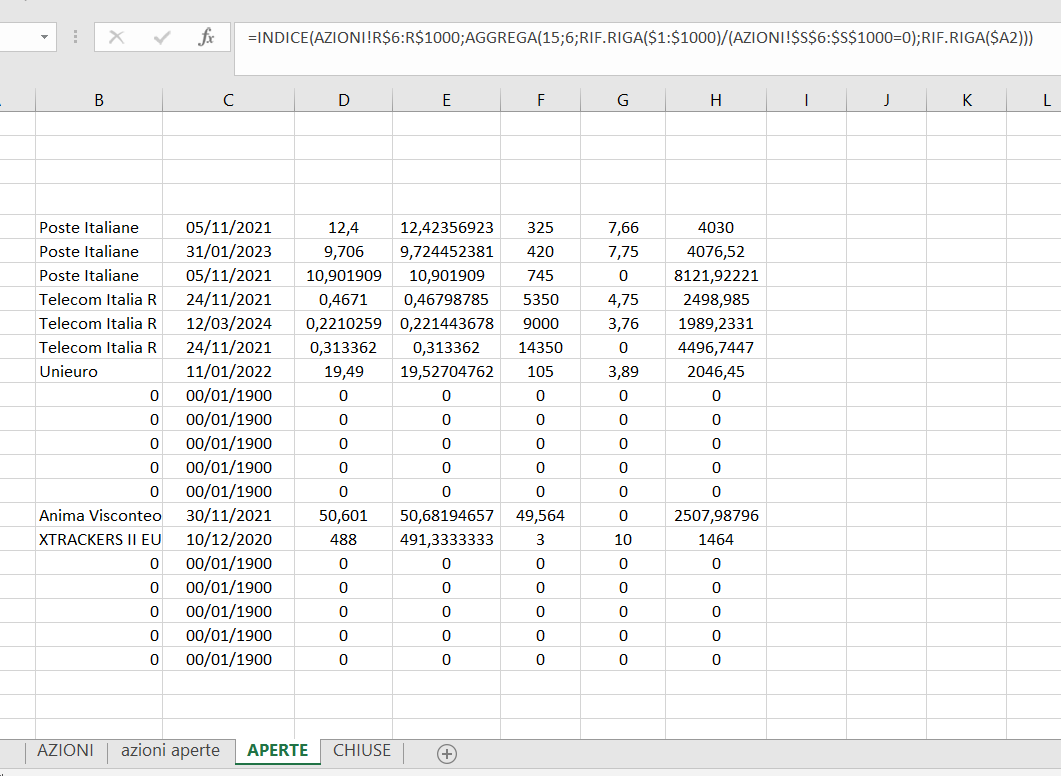Select cell with date 30/11/2021
This screenshot has width=1061, height=776.
[229, 516]
